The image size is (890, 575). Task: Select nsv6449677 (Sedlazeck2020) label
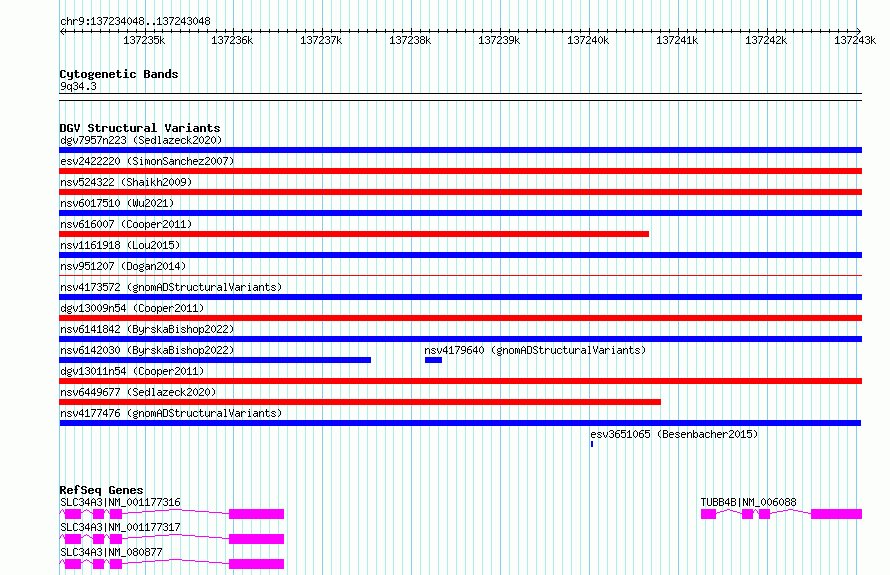click(x=138, y=392)
